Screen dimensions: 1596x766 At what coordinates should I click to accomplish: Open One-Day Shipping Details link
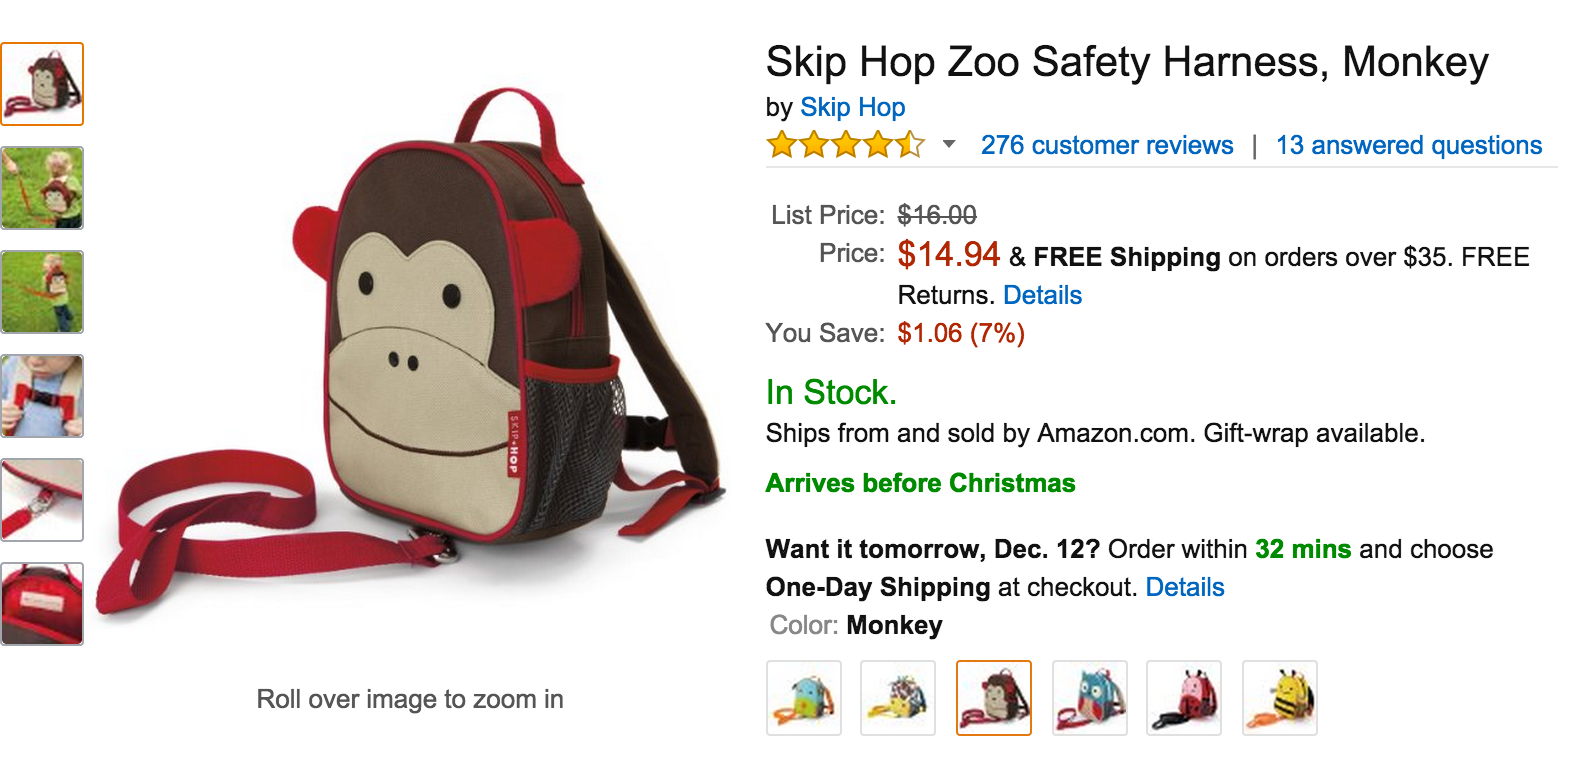click(x=1184, y=587)
